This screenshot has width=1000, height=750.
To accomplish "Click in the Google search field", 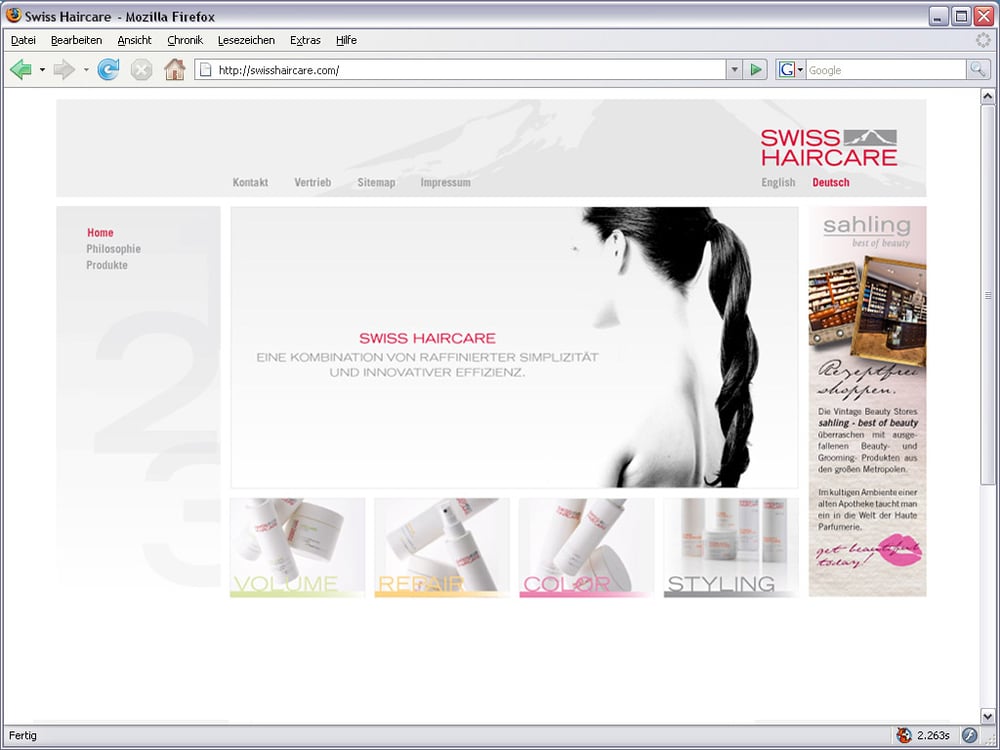I will click(x=886, y=70).
